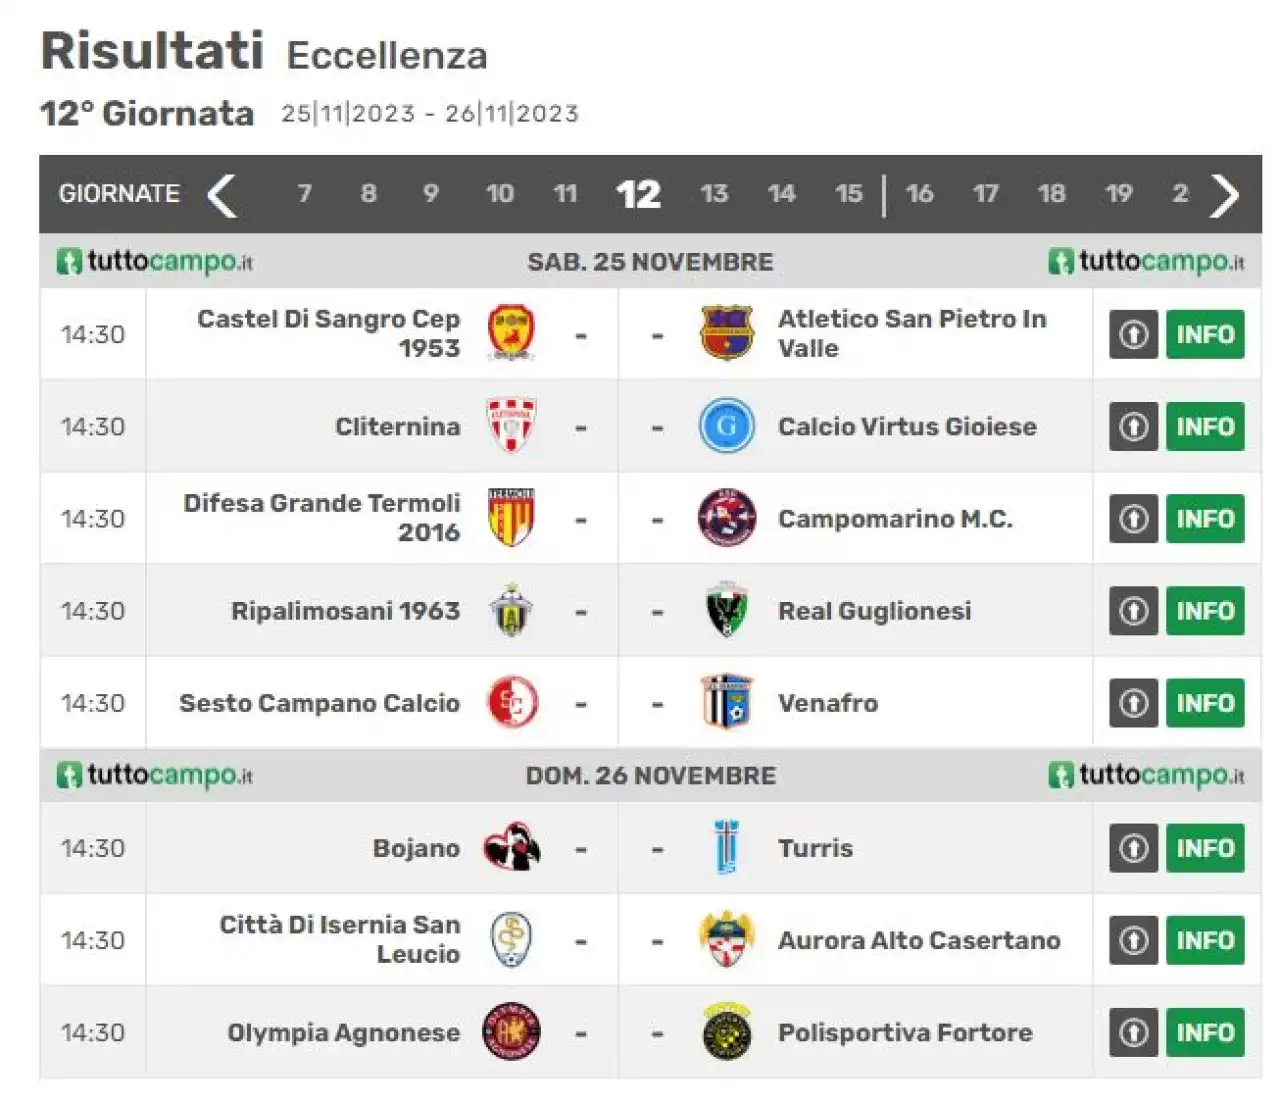Click the top-left tuttocampo.it logo
The height and width of the screenshot is (1104, 1280).
[155, 262]
